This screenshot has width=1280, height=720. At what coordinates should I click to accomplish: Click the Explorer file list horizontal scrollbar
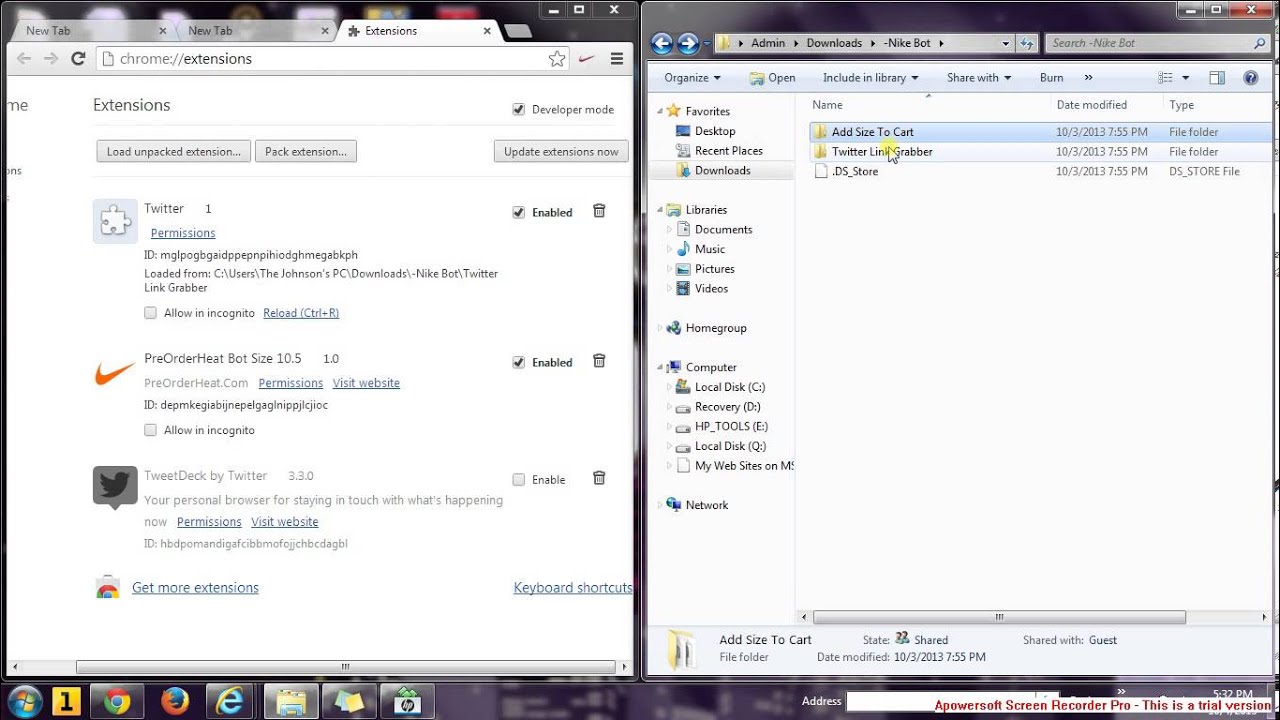point(999,617)
